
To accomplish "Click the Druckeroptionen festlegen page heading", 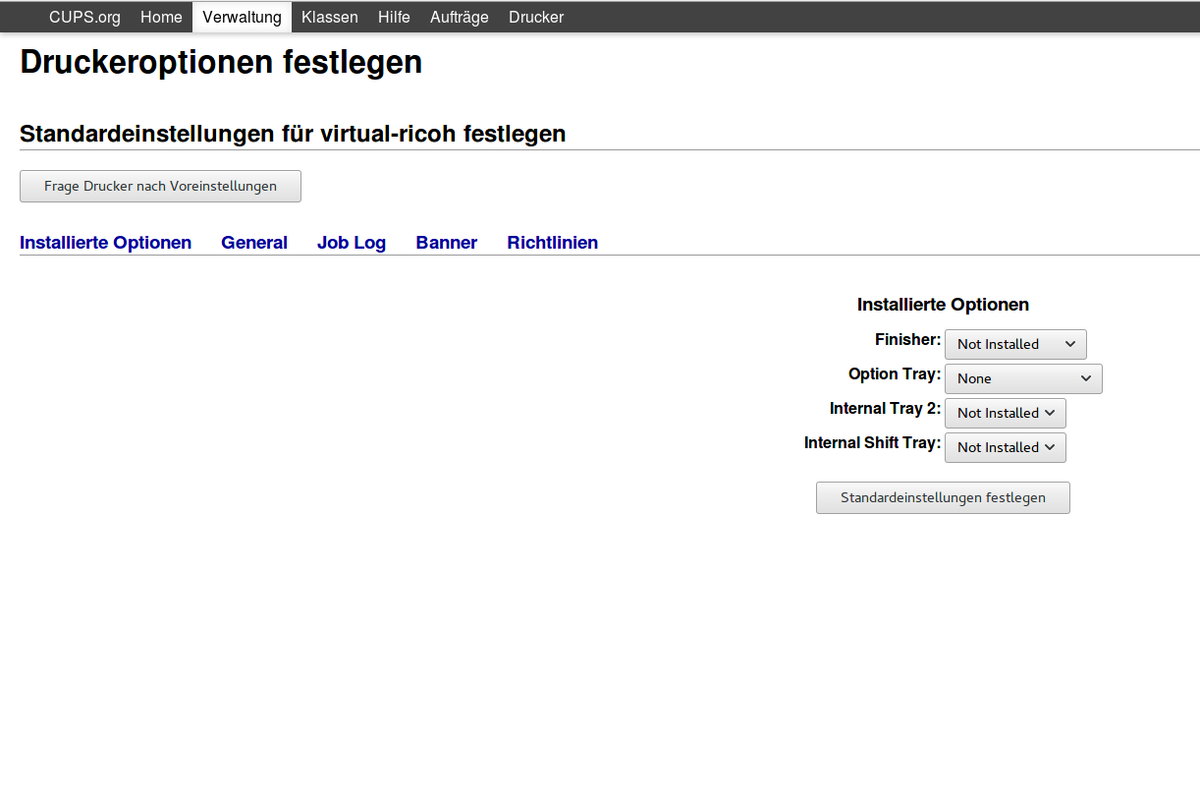I will pos(221,62).
